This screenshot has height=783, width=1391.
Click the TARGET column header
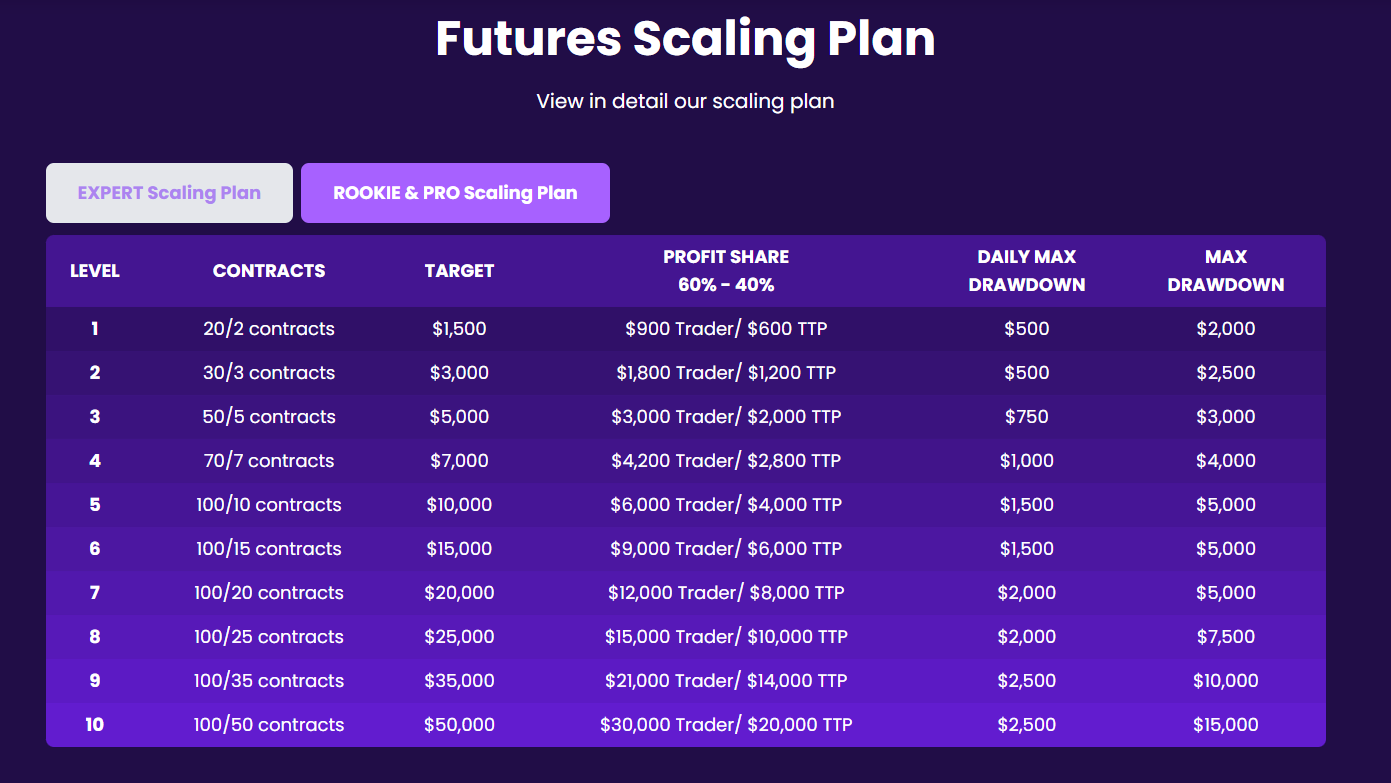(x=459, y=271)
